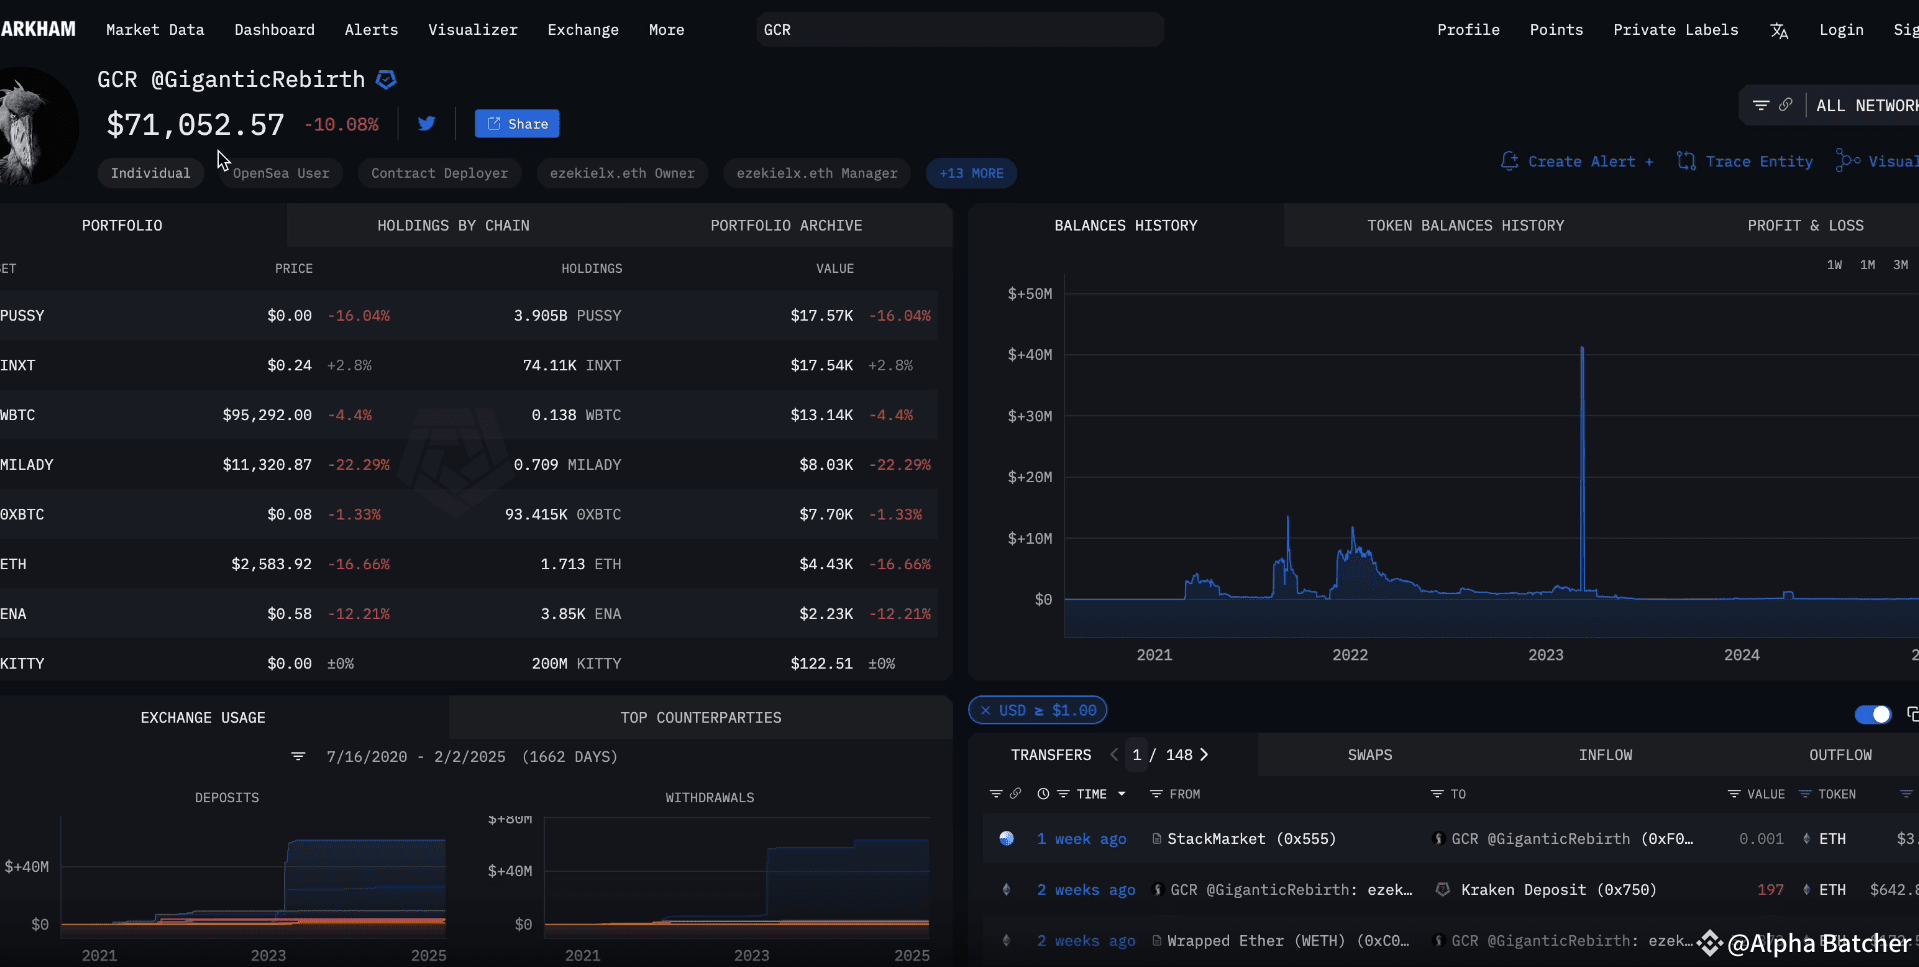Go to next transfers page
The width and height of the screenshot is (1919, 967).
[1204, 755]
